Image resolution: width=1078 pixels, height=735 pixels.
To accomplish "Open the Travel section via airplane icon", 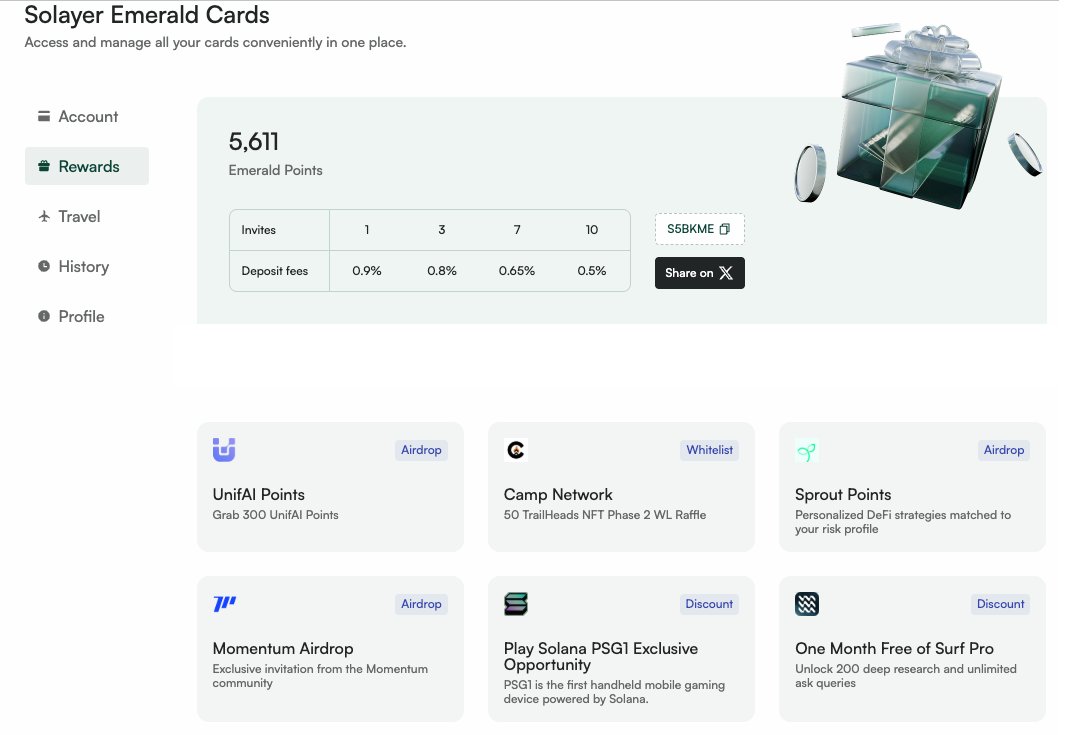I will 44,216.
